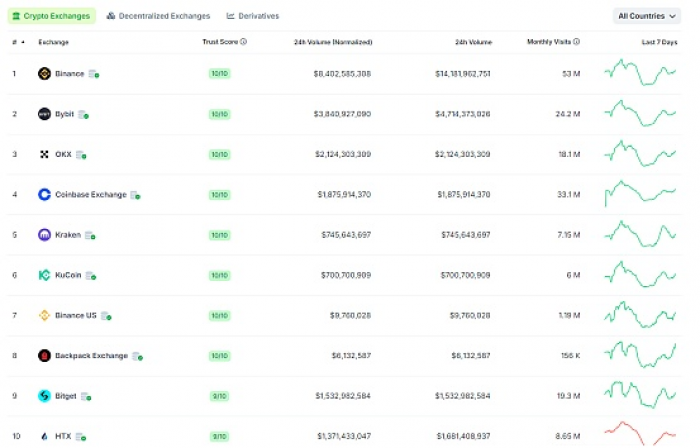Open the All Countries dropdown

[x=646, y=16]
